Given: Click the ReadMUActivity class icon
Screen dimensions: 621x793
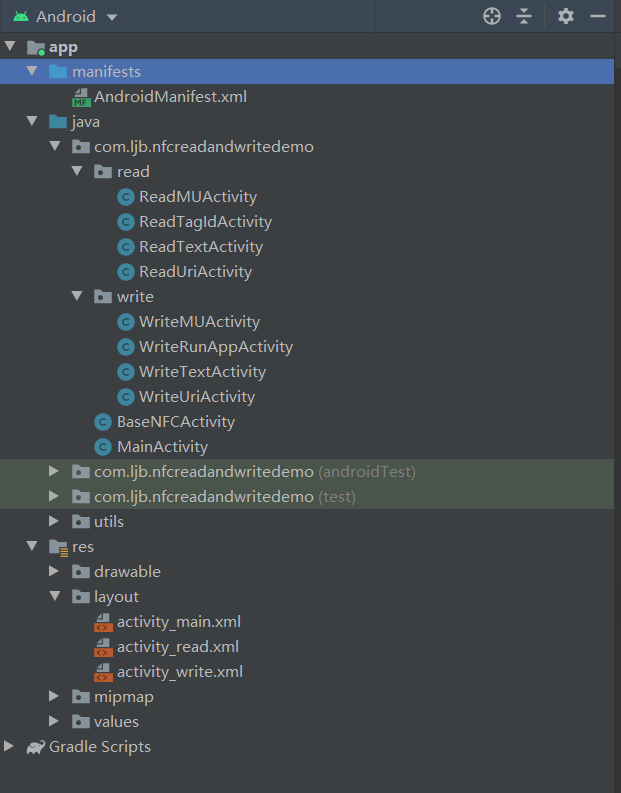Looking at the screenshot, I should (x=126, y=197).
